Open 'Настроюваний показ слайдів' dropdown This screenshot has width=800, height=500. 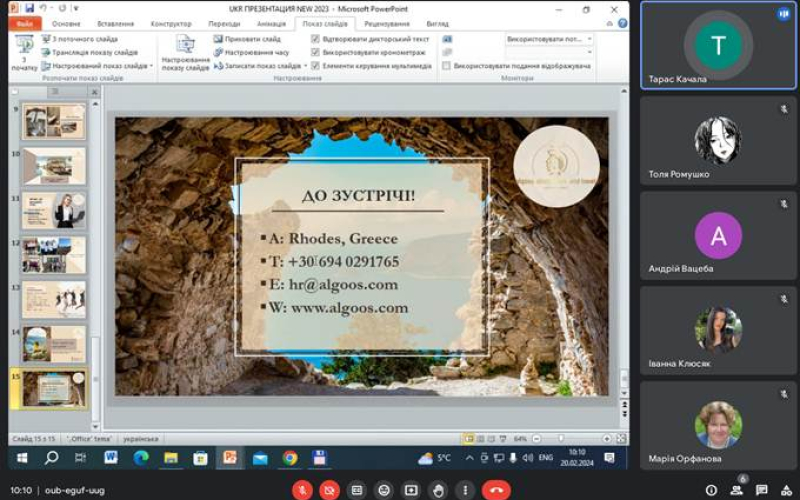(x=97, y=66)
